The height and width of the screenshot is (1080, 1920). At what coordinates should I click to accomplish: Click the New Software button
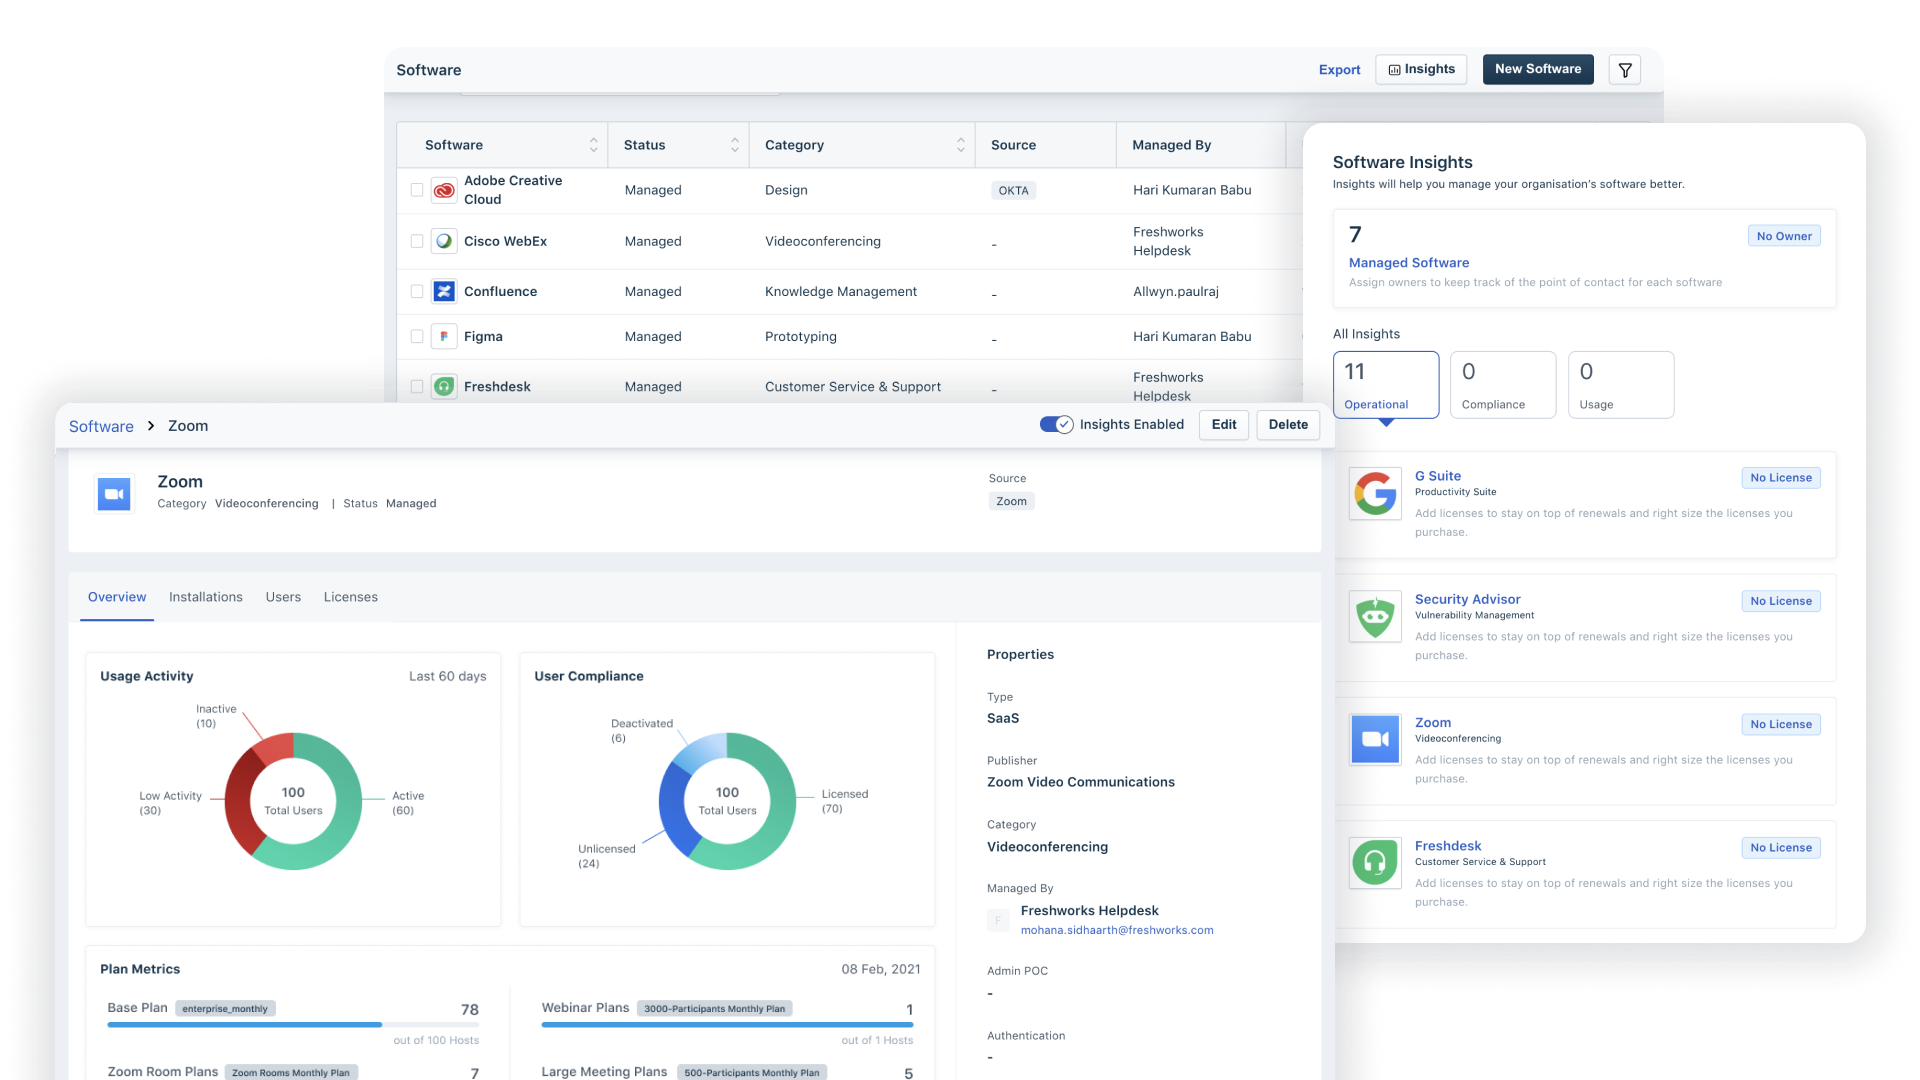(x=1537, y=69)
